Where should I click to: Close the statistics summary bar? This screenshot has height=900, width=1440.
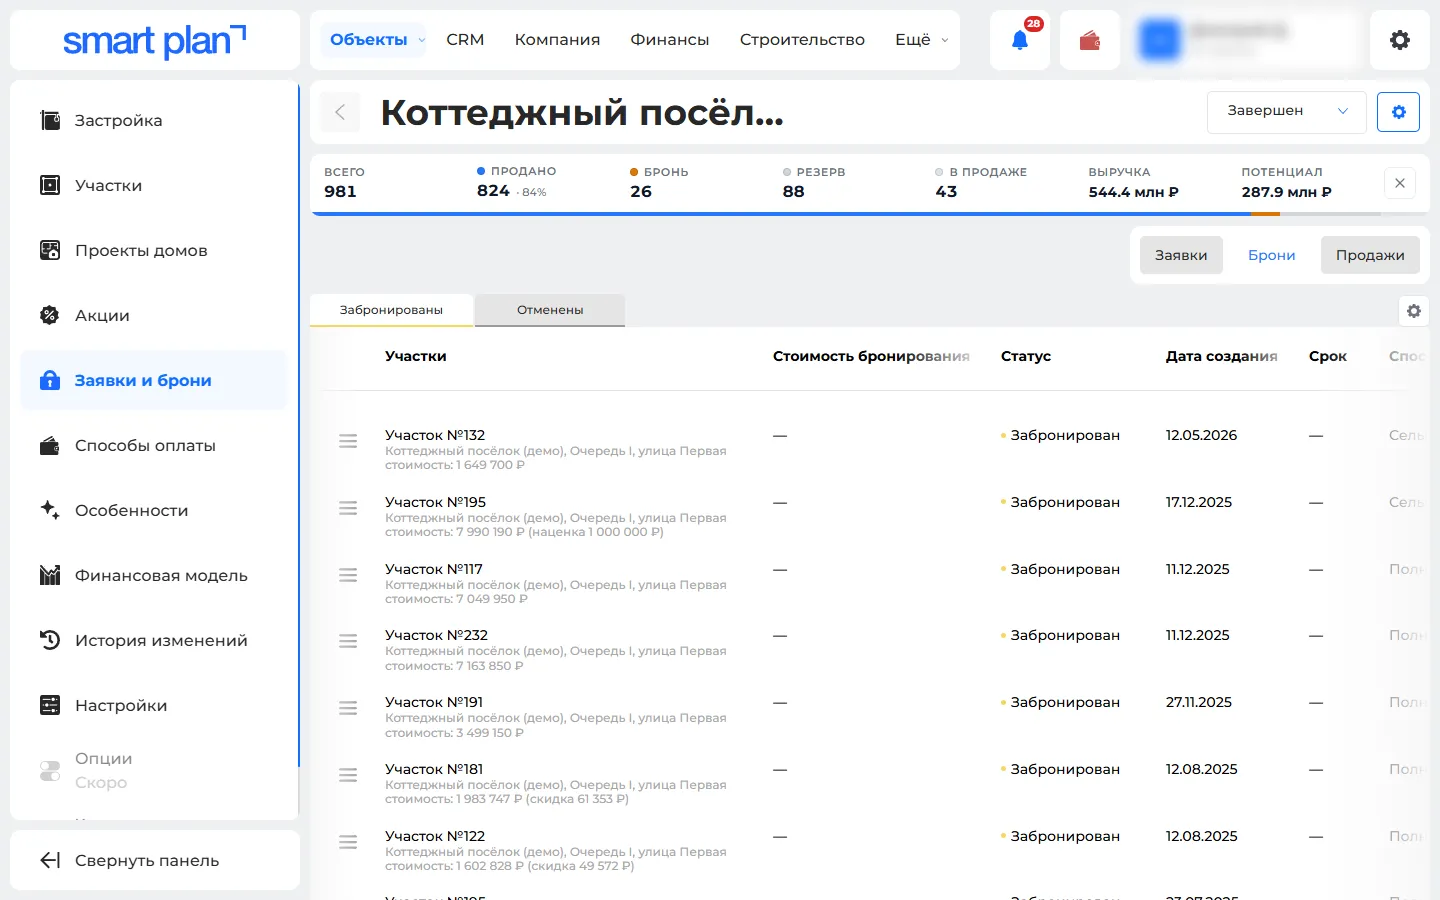pos(1400,183)
